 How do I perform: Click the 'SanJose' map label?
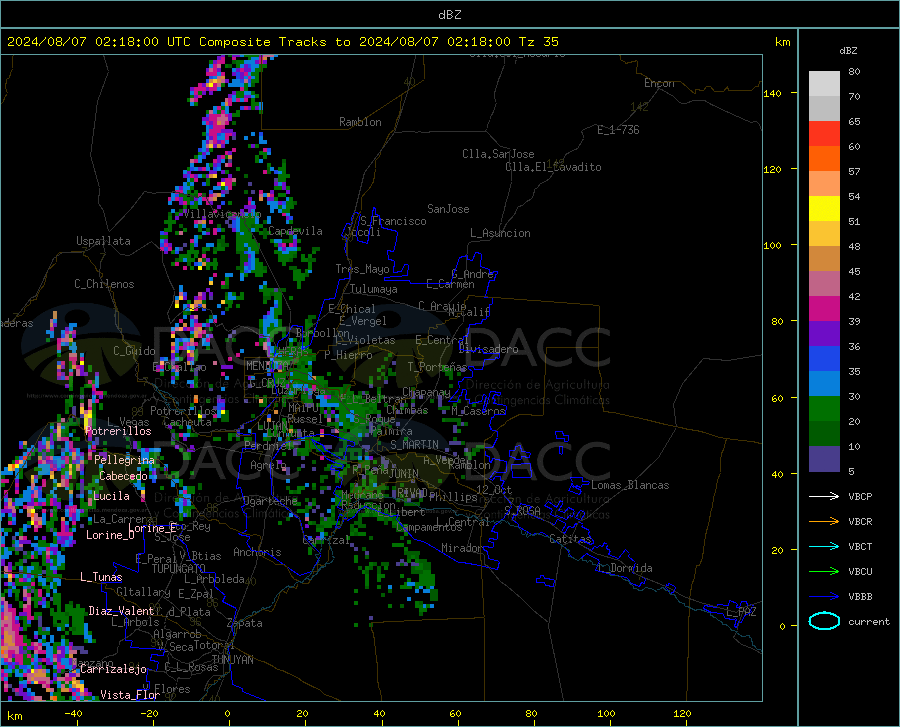pos(448,209)
